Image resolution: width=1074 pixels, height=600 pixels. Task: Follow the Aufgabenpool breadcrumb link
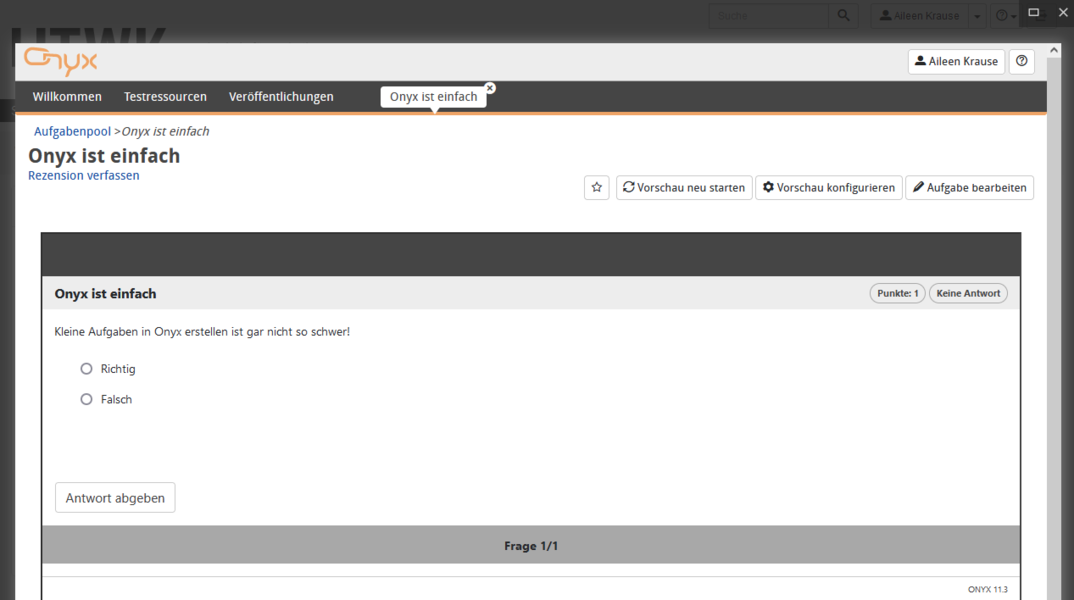(73, 132)
